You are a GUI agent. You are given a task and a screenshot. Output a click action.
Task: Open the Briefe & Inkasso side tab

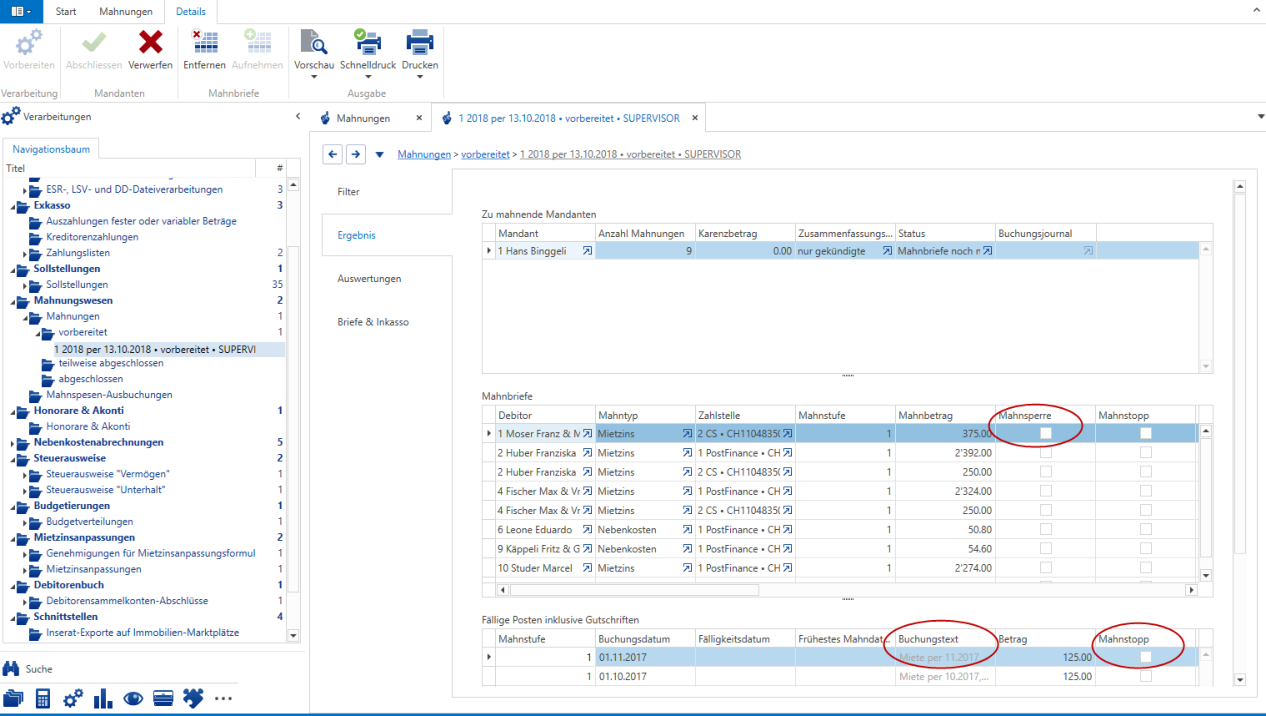(387, 322)
